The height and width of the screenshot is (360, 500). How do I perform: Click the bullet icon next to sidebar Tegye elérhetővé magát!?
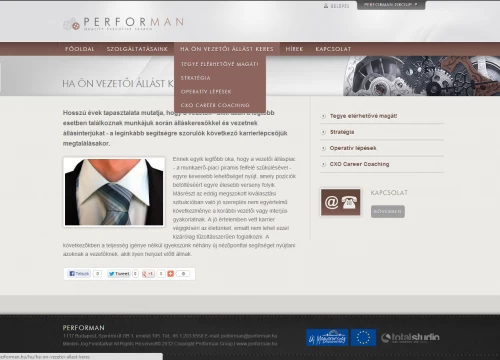point(323,116)
